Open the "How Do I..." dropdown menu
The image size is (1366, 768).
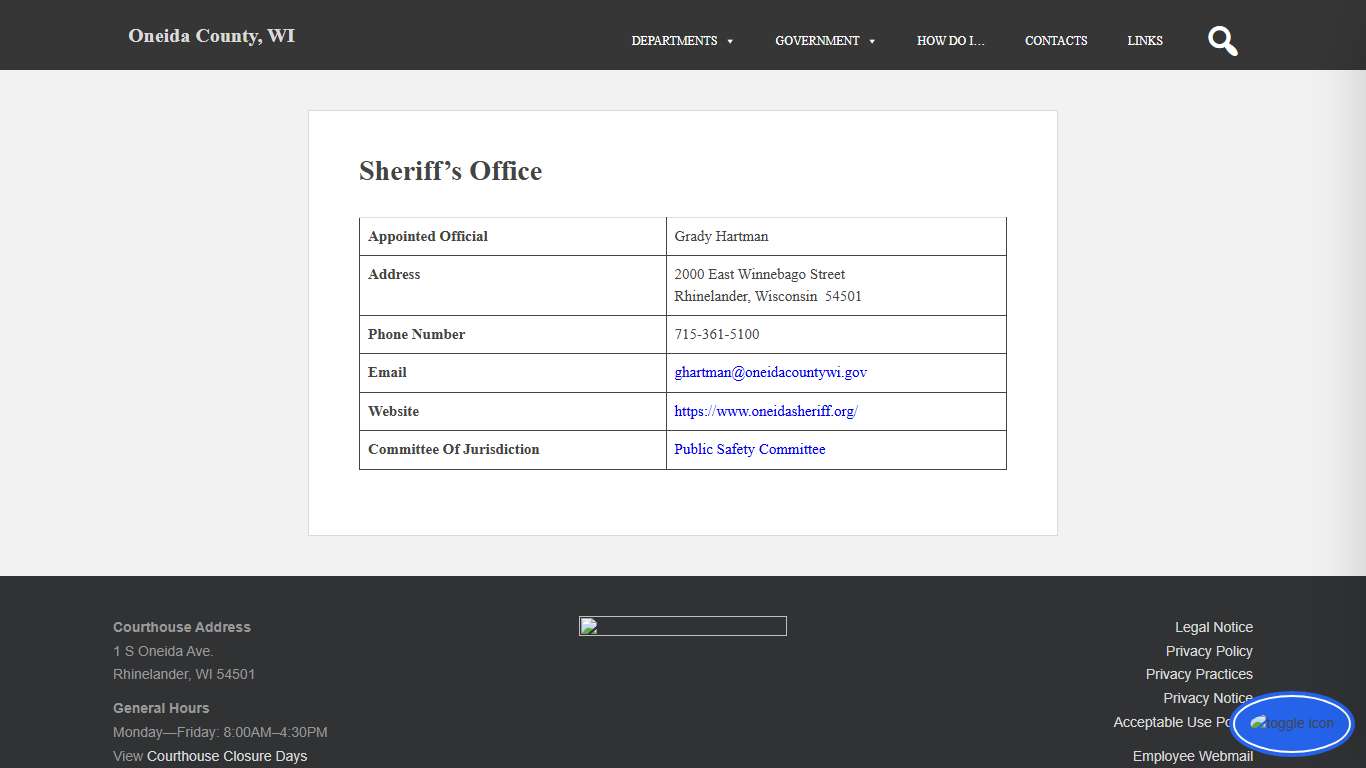(951, 41)
